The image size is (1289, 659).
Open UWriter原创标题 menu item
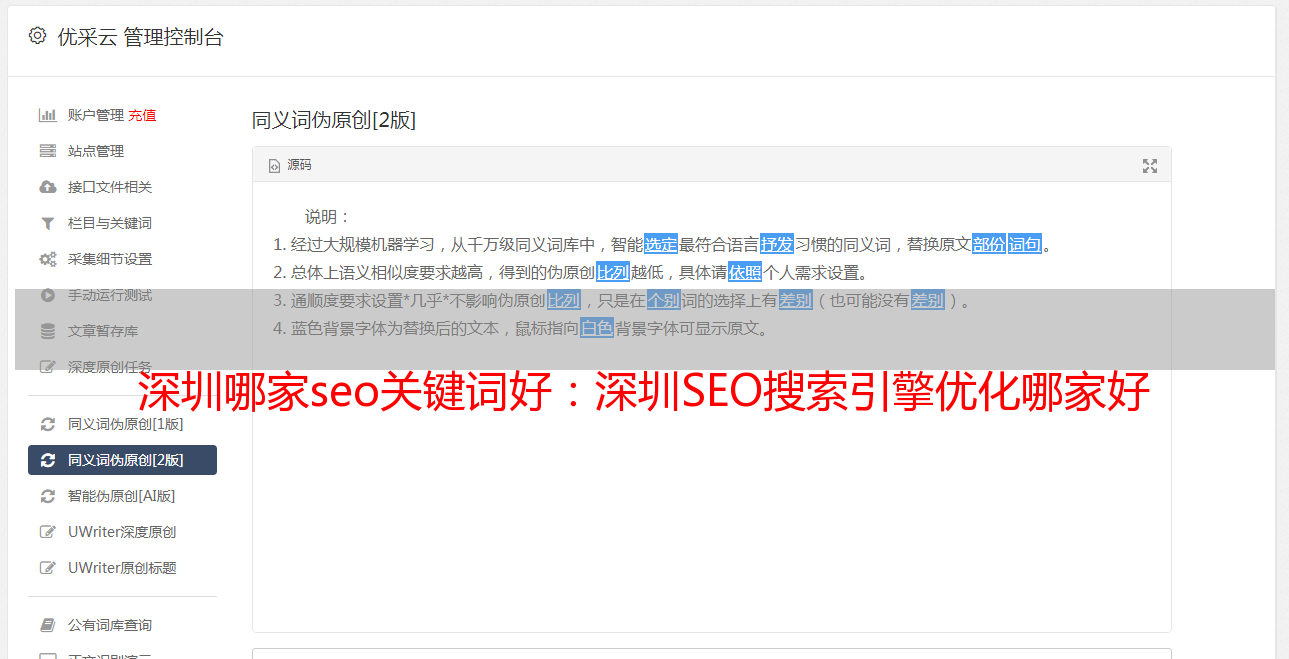pyautogui.click(x=122, y=568)
